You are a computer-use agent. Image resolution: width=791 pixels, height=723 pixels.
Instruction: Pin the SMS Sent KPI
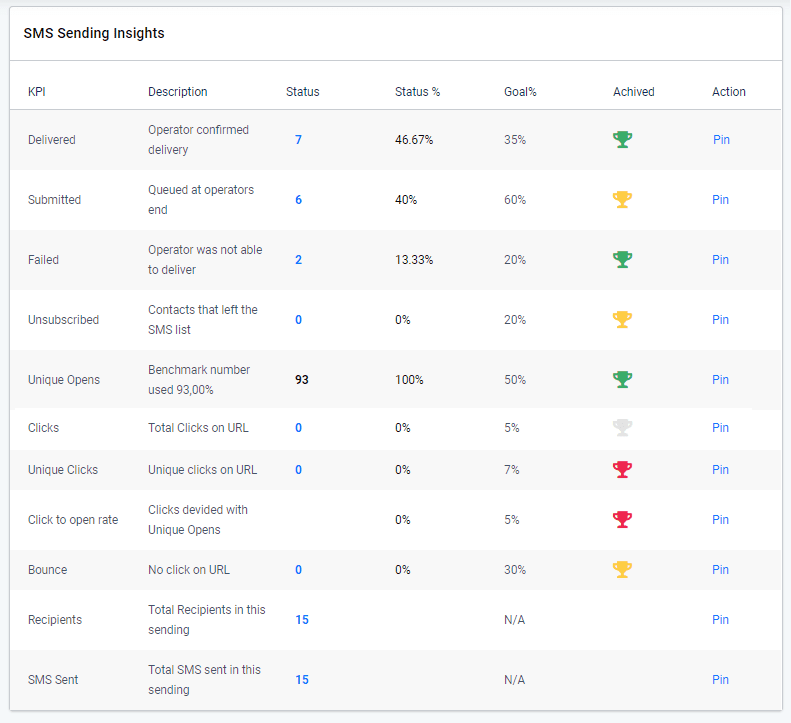coord(720,680)
